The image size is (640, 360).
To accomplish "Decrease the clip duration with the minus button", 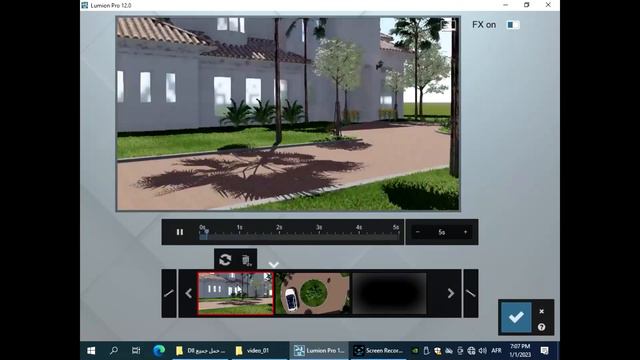I will click(x=418, y=232).
